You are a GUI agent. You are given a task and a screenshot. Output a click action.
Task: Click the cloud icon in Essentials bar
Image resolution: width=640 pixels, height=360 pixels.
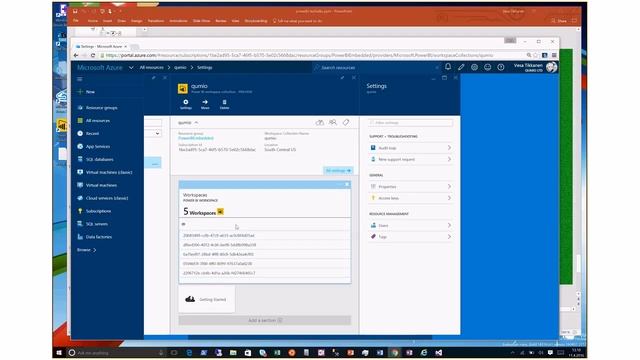320,122
